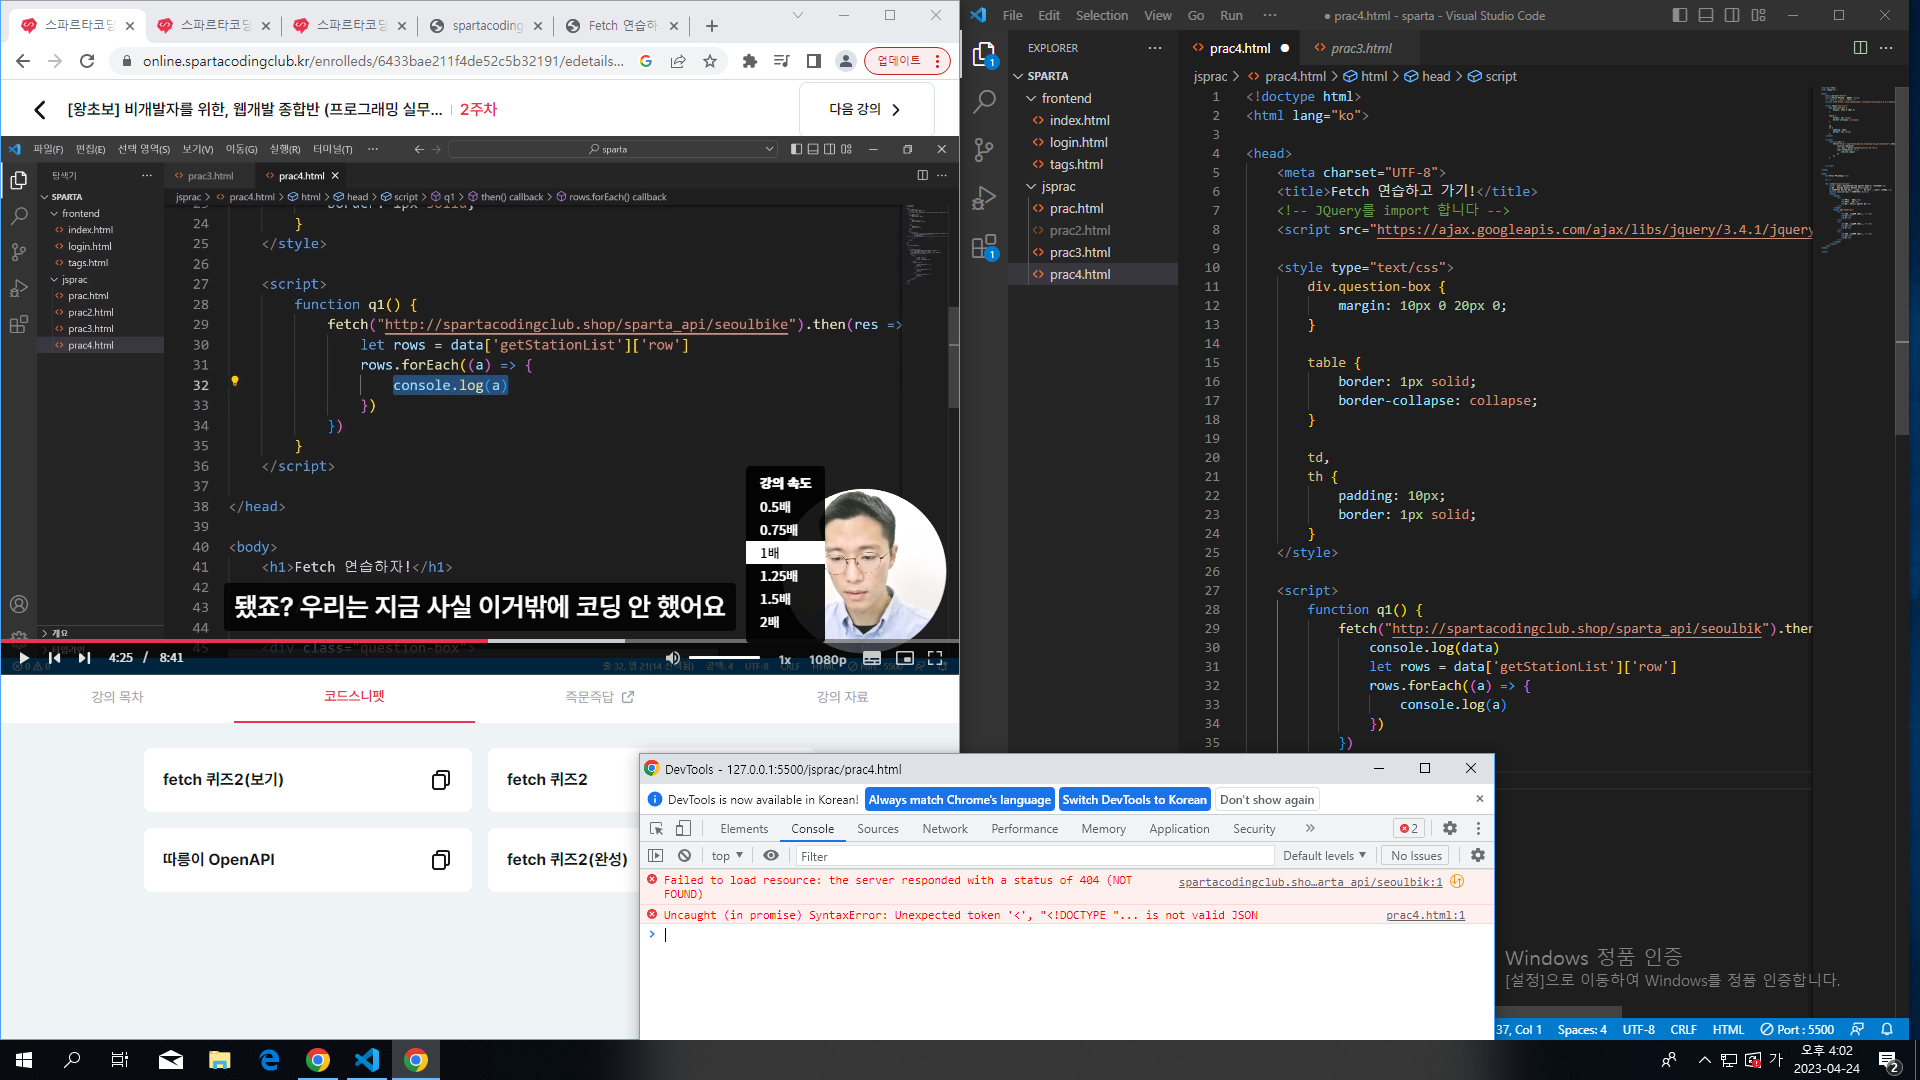Open console settings gear beside No Issues

click(x=1478, y=856)
